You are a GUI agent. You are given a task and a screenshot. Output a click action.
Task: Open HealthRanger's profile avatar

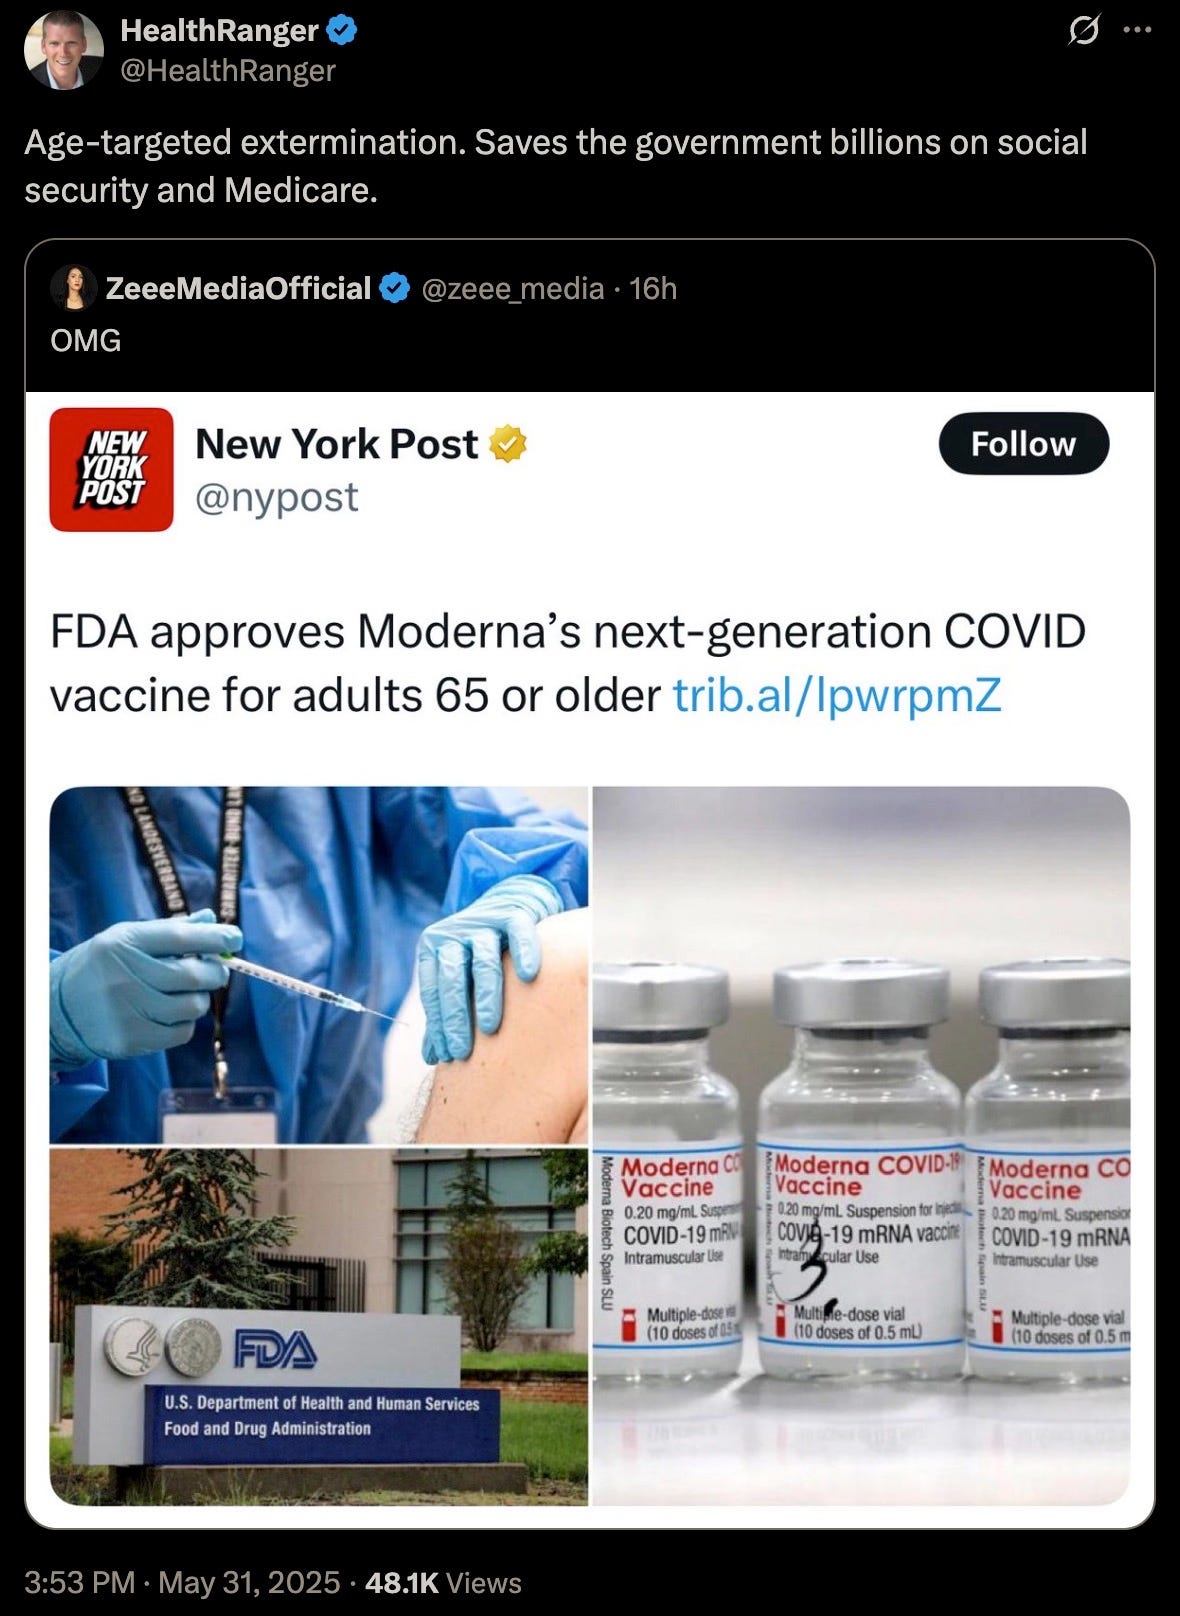pyautogui.click(x=64, y=50)
